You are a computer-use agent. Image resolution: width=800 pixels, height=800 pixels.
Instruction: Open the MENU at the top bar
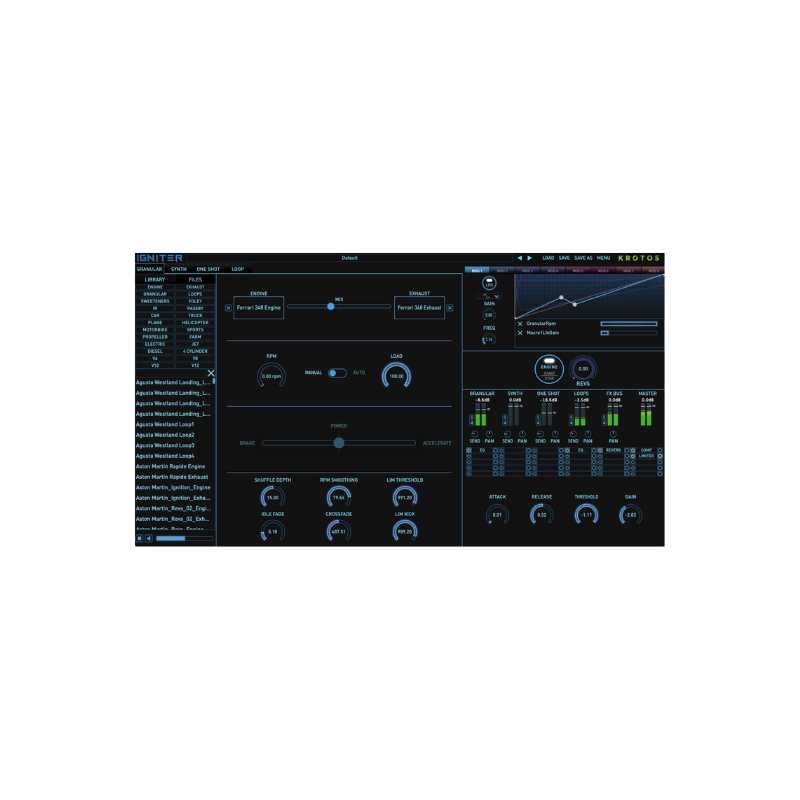[604, 257]
